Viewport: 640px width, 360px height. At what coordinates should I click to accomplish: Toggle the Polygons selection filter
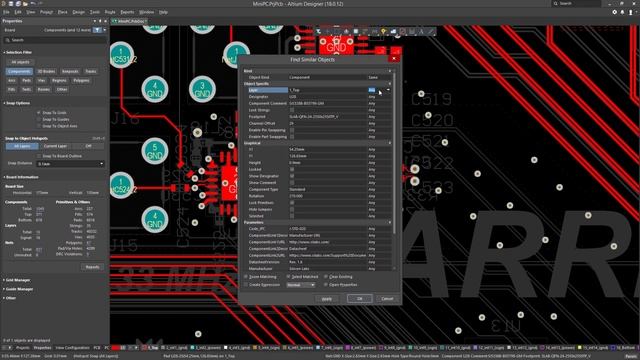point(81,80)
